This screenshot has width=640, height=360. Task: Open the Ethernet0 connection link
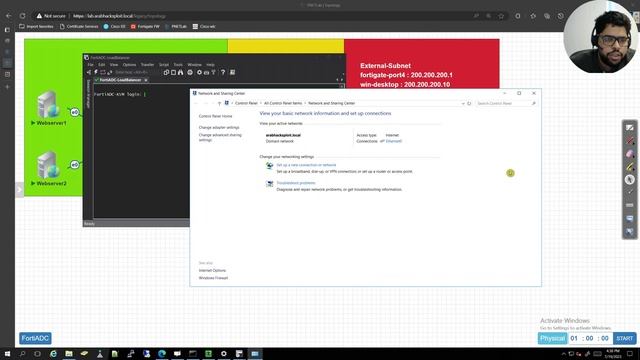tap(393, 141)
